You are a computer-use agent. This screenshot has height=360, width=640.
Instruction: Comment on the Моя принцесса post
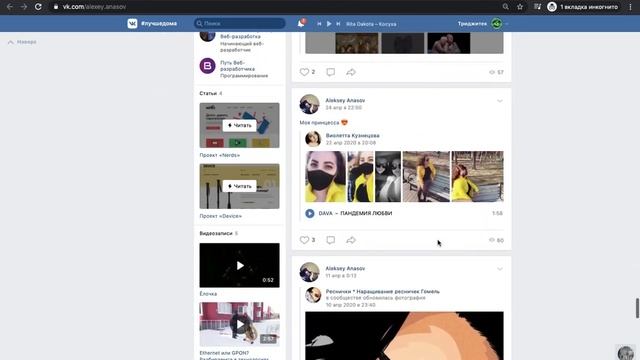(x=331, y=240)
